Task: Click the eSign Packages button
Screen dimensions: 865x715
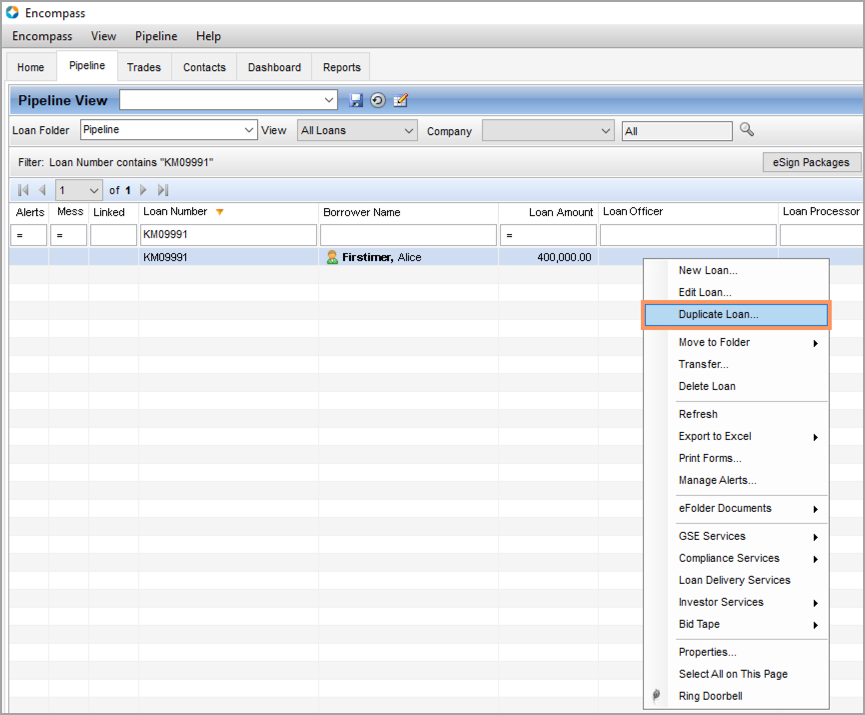Action: (811, 162)
